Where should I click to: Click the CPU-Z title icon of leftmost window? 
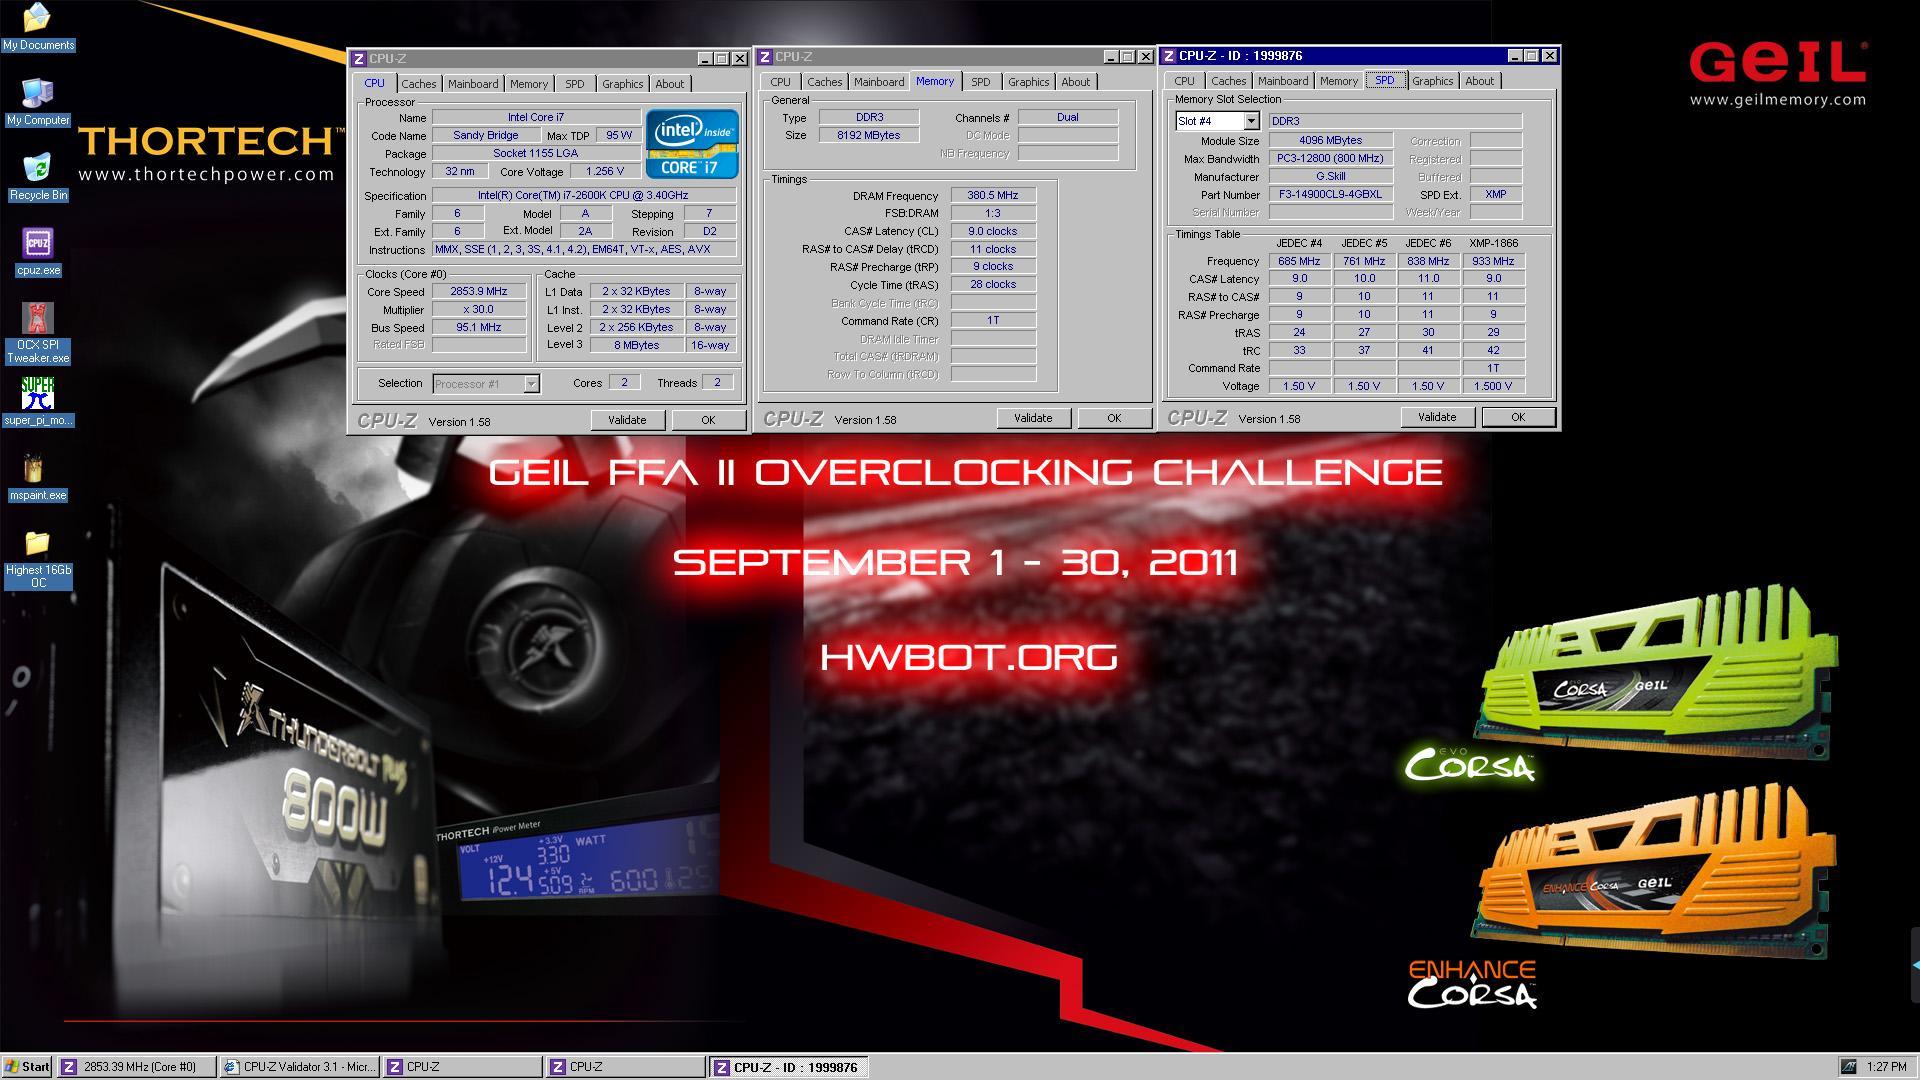tap(360, 59)
